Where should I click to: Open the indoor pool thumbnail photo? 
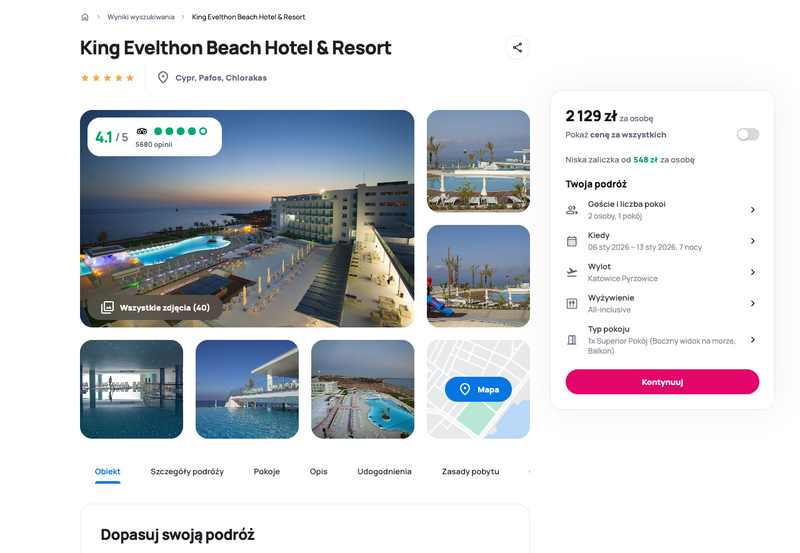pyautogui.click(x=132, y=389)
